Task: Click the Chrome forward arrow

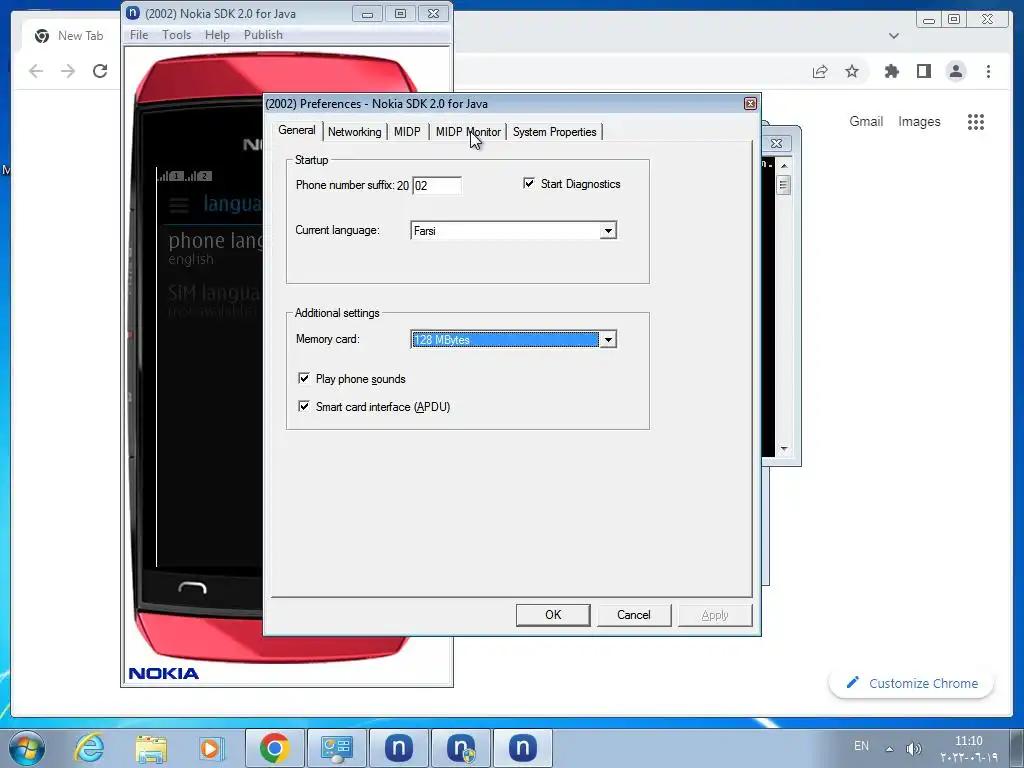Action: click(68, 71)
